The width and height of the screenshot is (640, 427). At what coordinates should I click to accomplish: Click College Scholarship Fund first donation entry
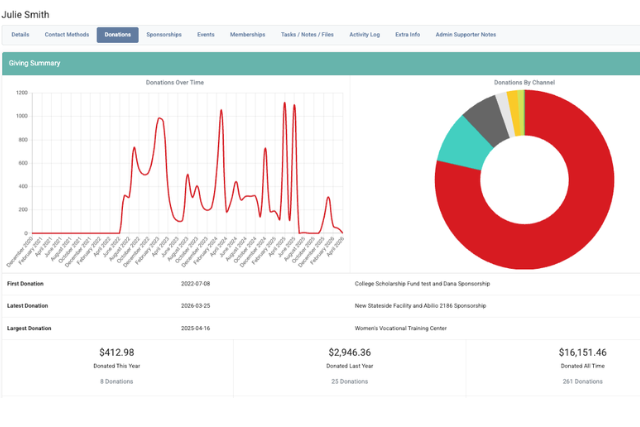(423, 283)
